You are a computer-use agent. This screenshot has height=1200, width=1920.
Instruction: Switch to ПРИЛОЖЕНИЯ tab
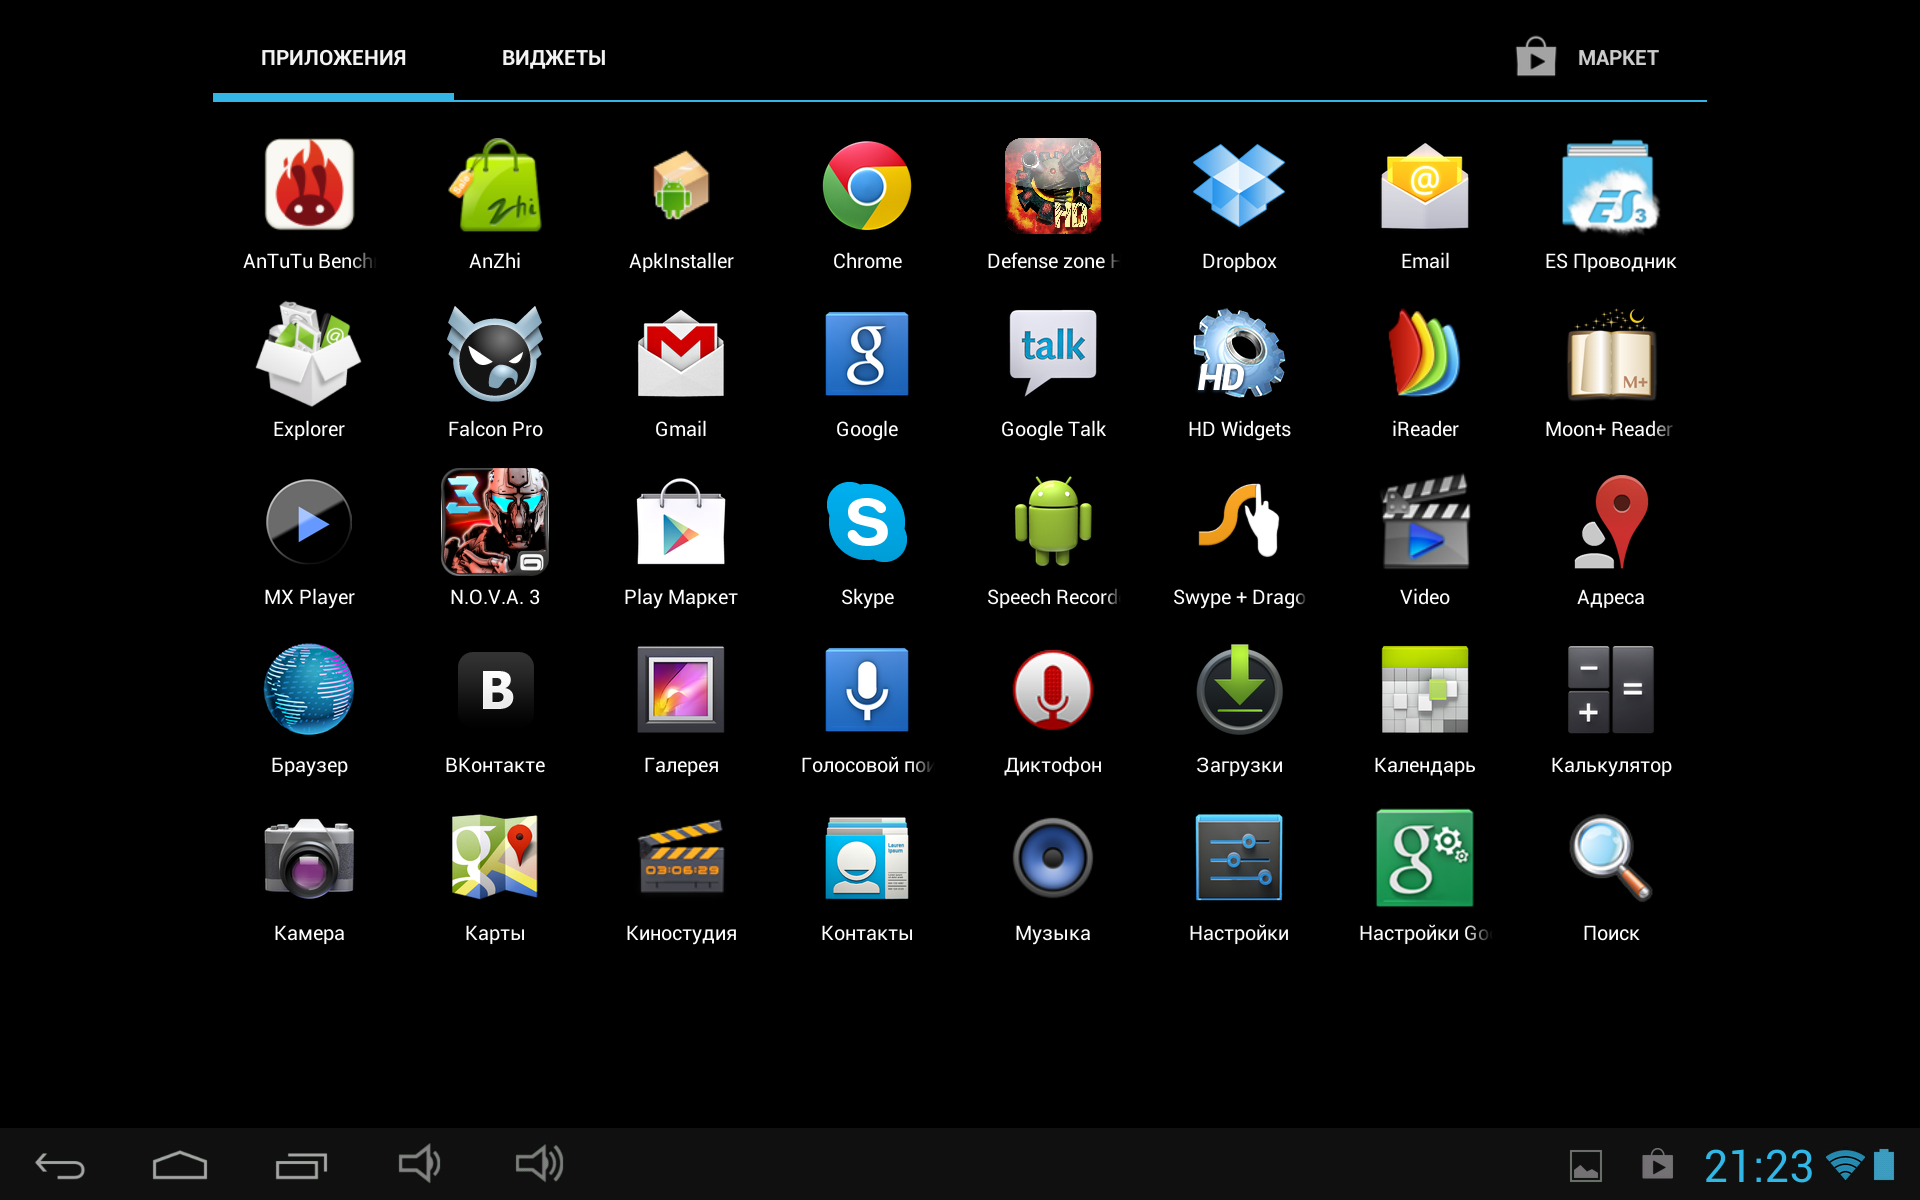coord(333,58)
